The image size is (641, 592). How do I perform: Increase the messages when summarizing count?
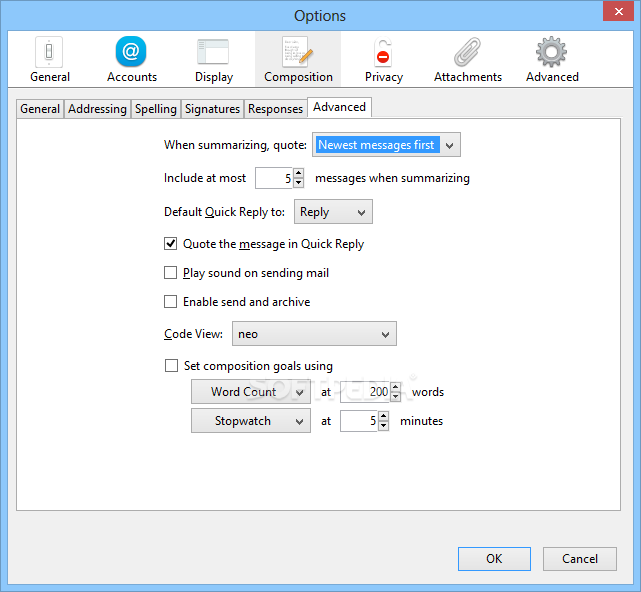tap(299, 173)
